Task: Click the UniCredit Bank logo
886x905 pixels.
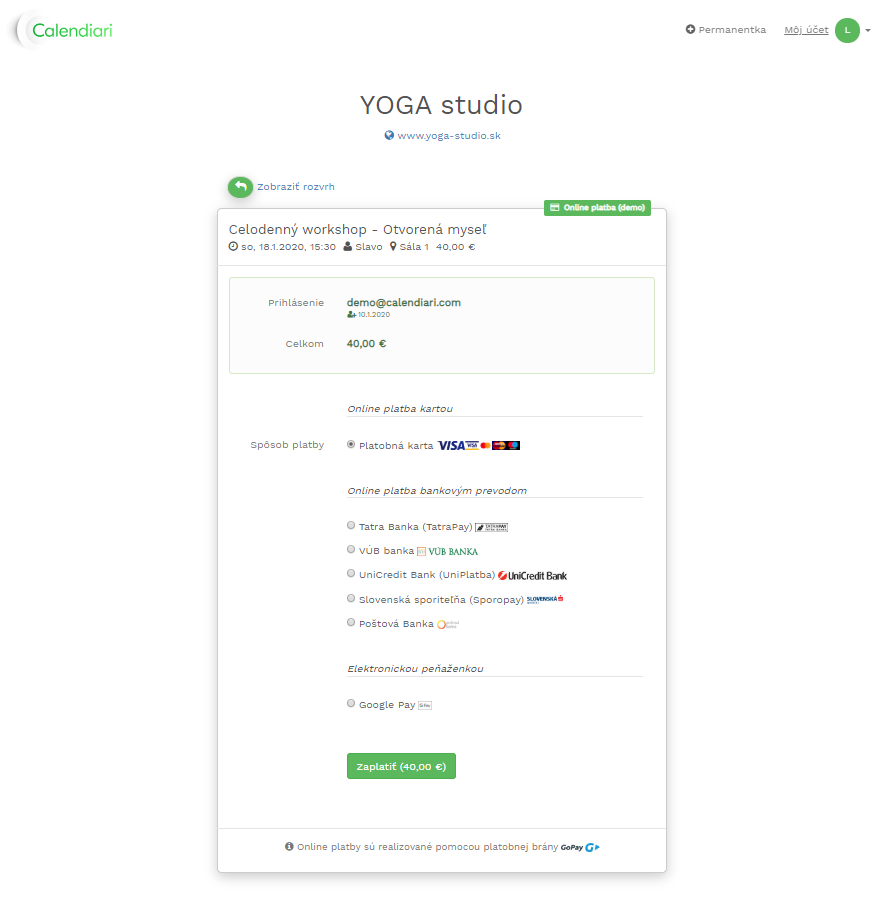Action: pyautogui.click(x=532, y=575)
